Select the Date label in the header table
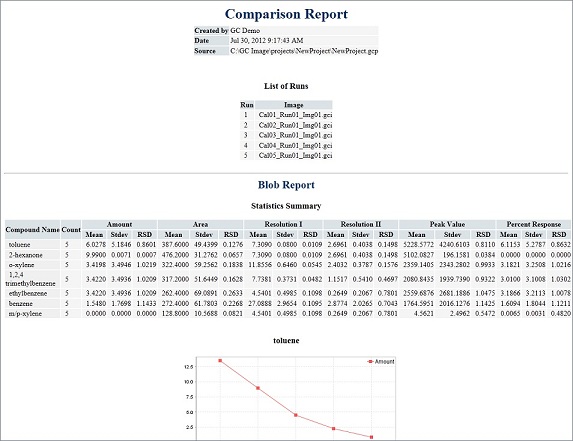This screenshot has height=441, width=573. click(x=202, y=41)
